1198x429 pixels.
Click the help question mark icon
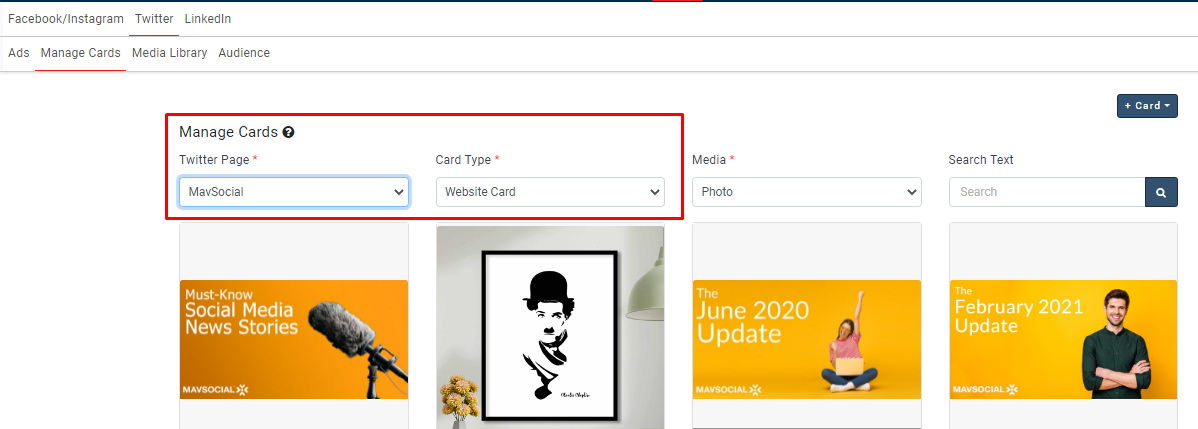[288, 132]
